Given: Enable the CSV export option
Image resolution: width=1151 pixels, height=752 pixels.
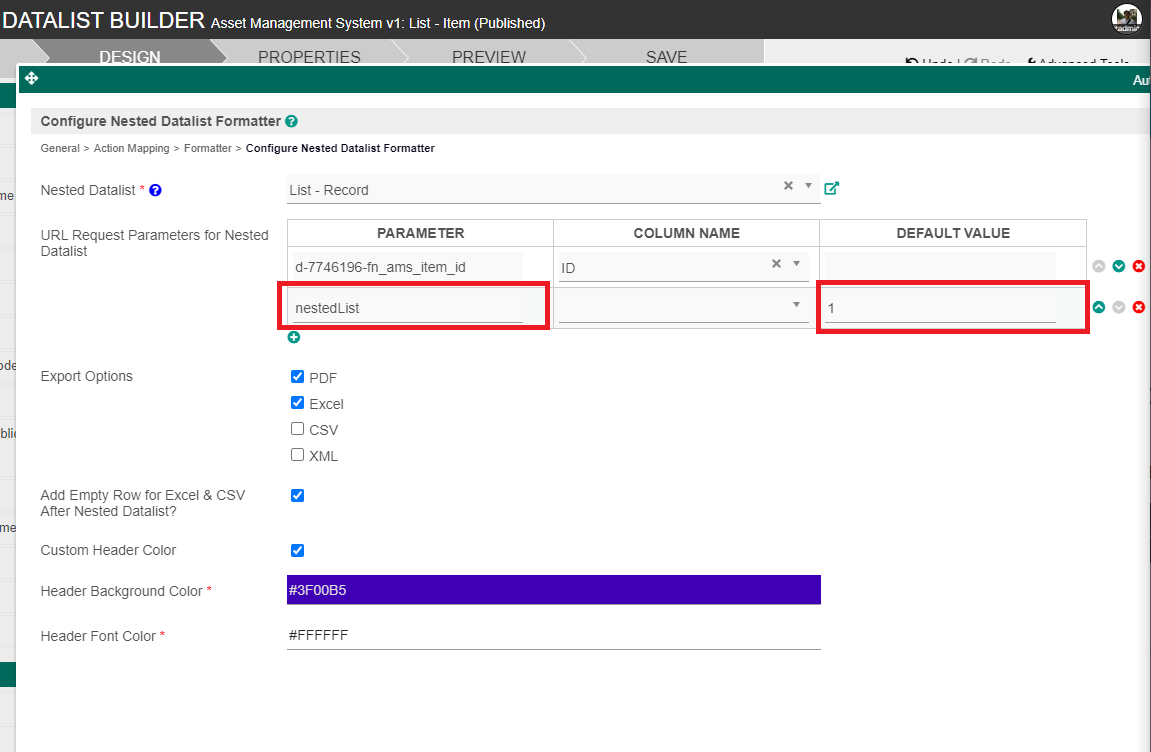Looking at the screenshot, I should [297, 429].
